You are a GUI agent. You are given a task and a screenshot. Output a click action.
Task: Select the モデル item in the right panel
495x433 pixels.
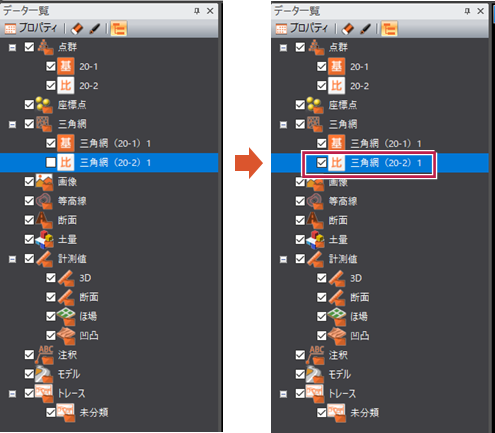[x=340, y=374]
